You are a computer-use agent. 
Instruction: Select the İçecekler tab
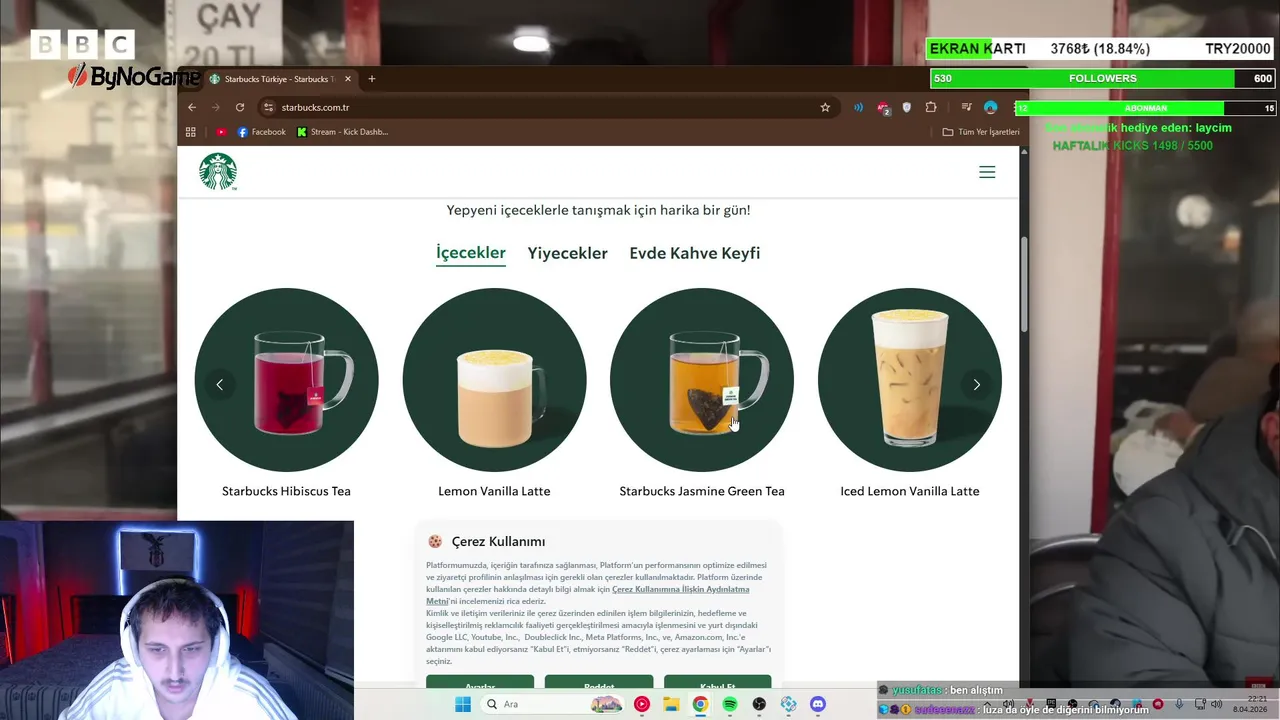tap(471, 253)
